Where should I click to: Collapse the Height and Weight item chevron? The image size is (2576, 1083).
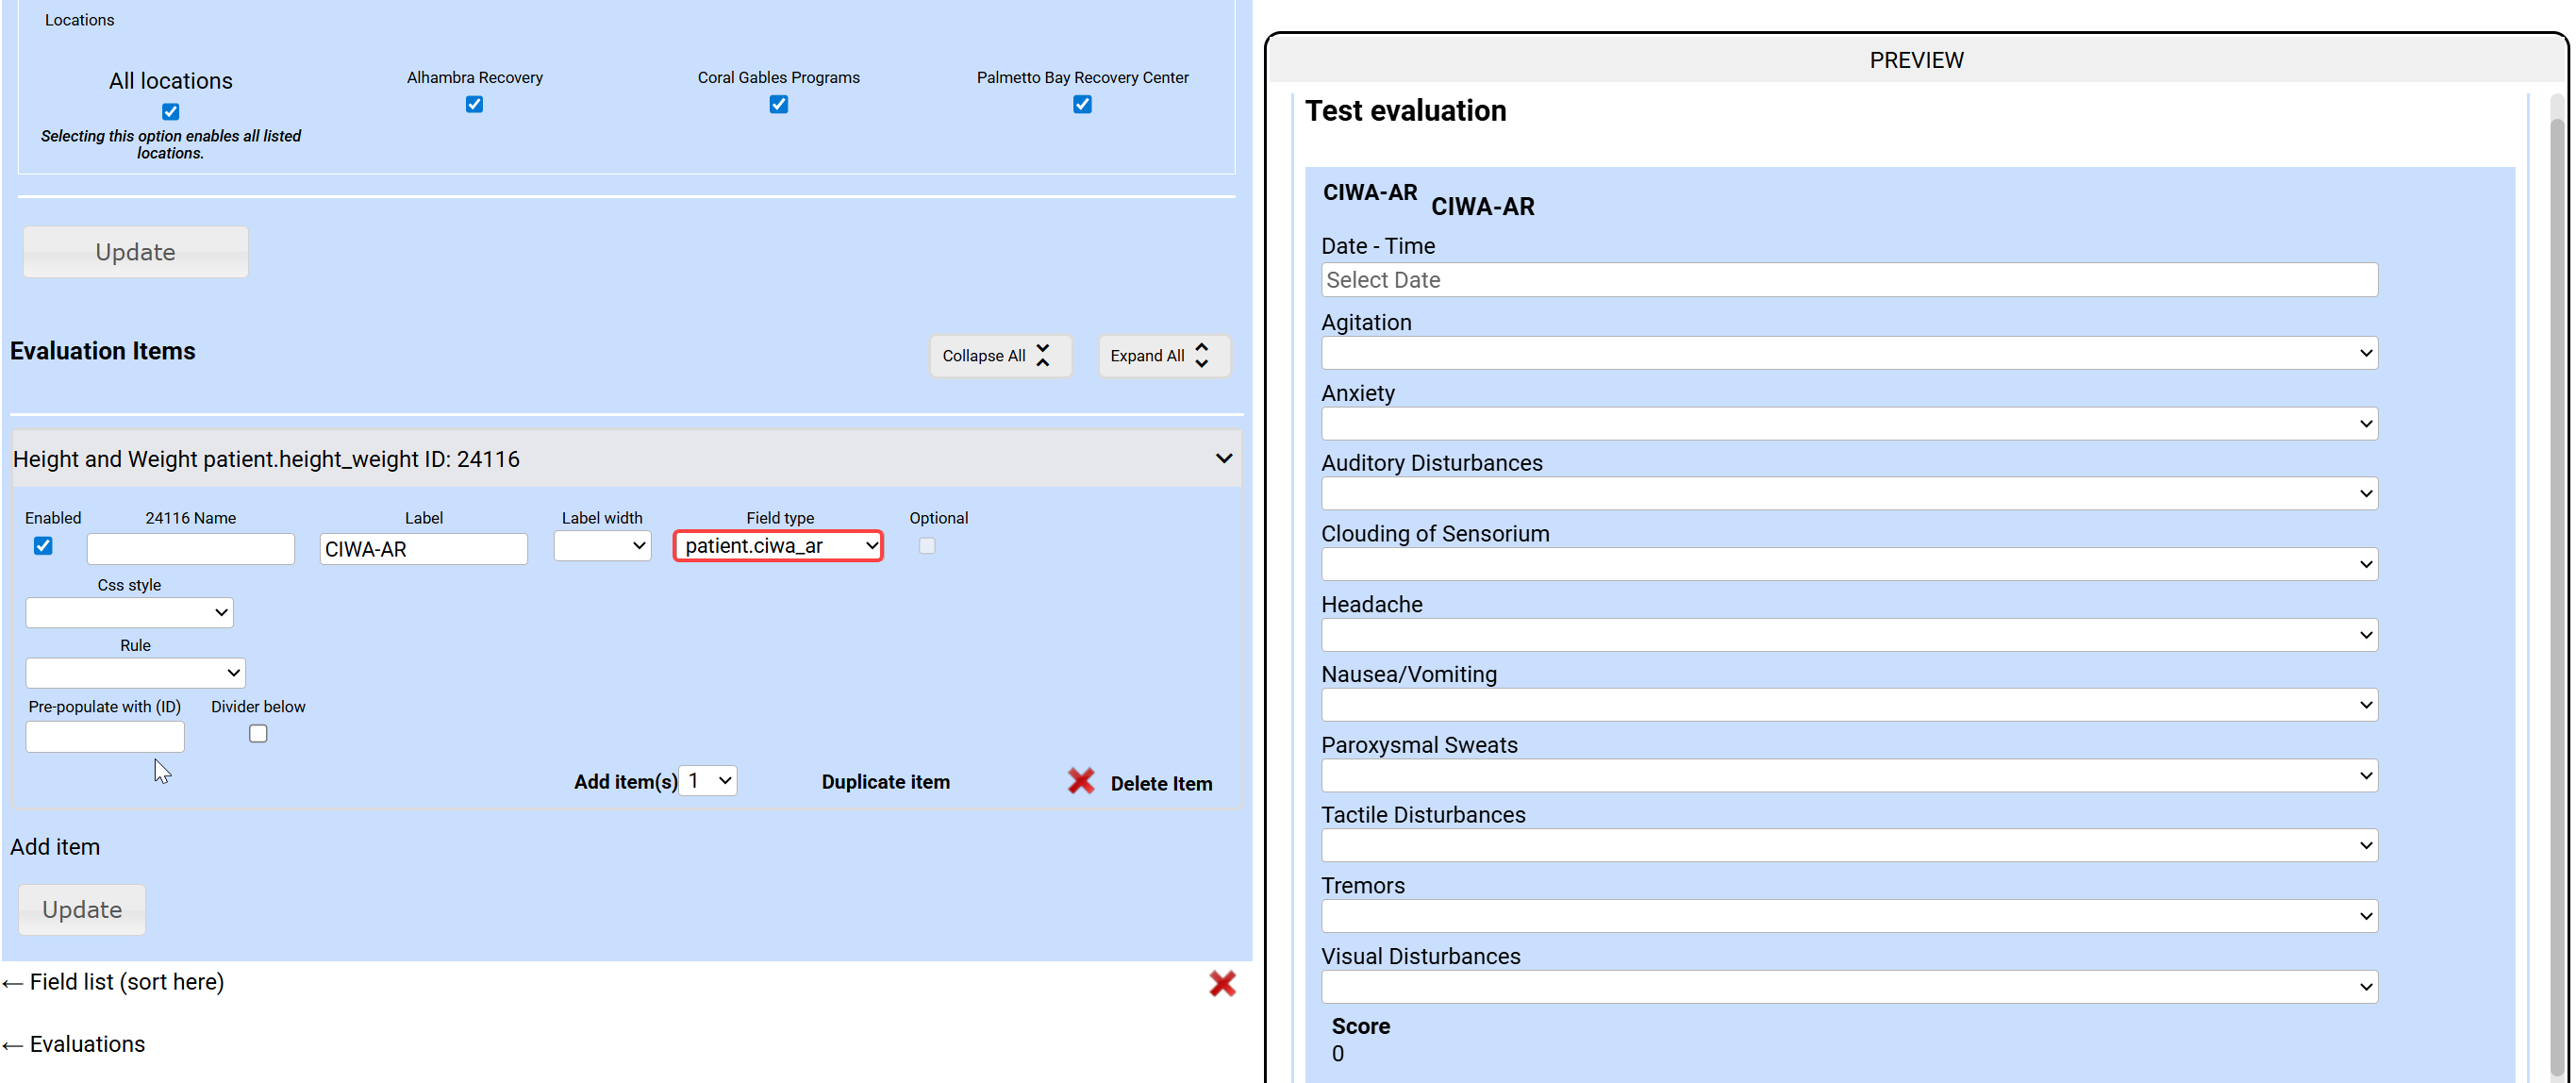(1223, 459)
